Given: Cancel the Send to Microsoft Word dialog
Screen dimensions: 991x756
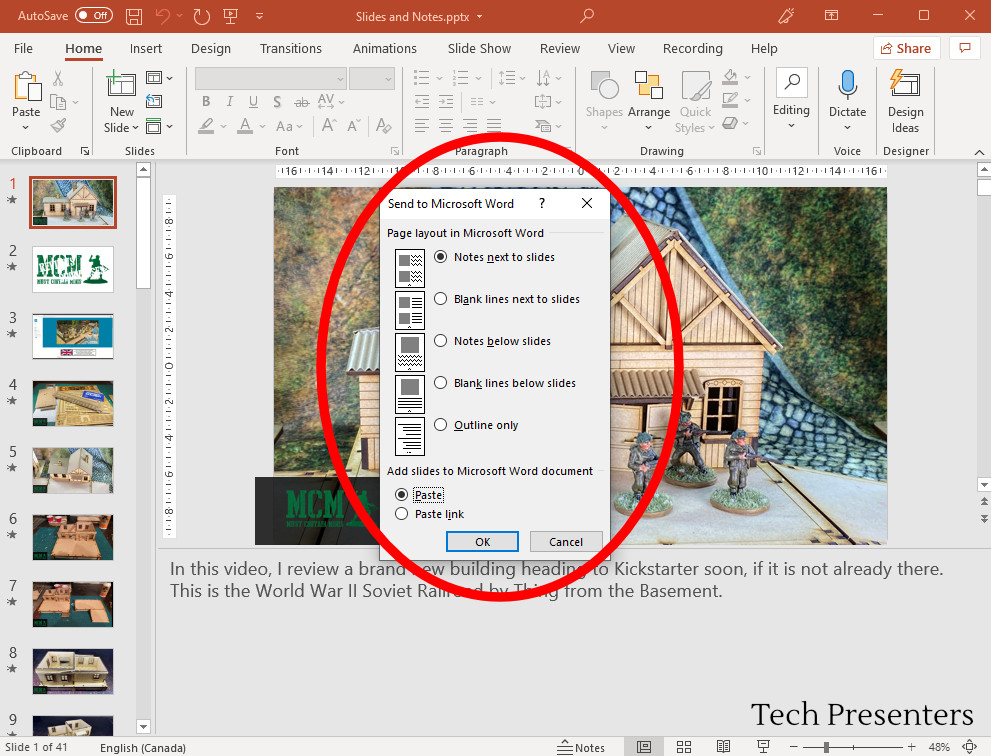Looking at the screenshot, I should [x=566, y=542].
